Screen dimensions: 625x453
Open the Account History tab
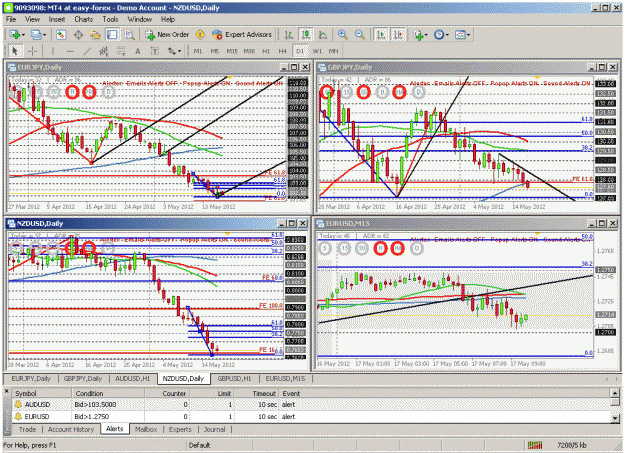(71, 429)
